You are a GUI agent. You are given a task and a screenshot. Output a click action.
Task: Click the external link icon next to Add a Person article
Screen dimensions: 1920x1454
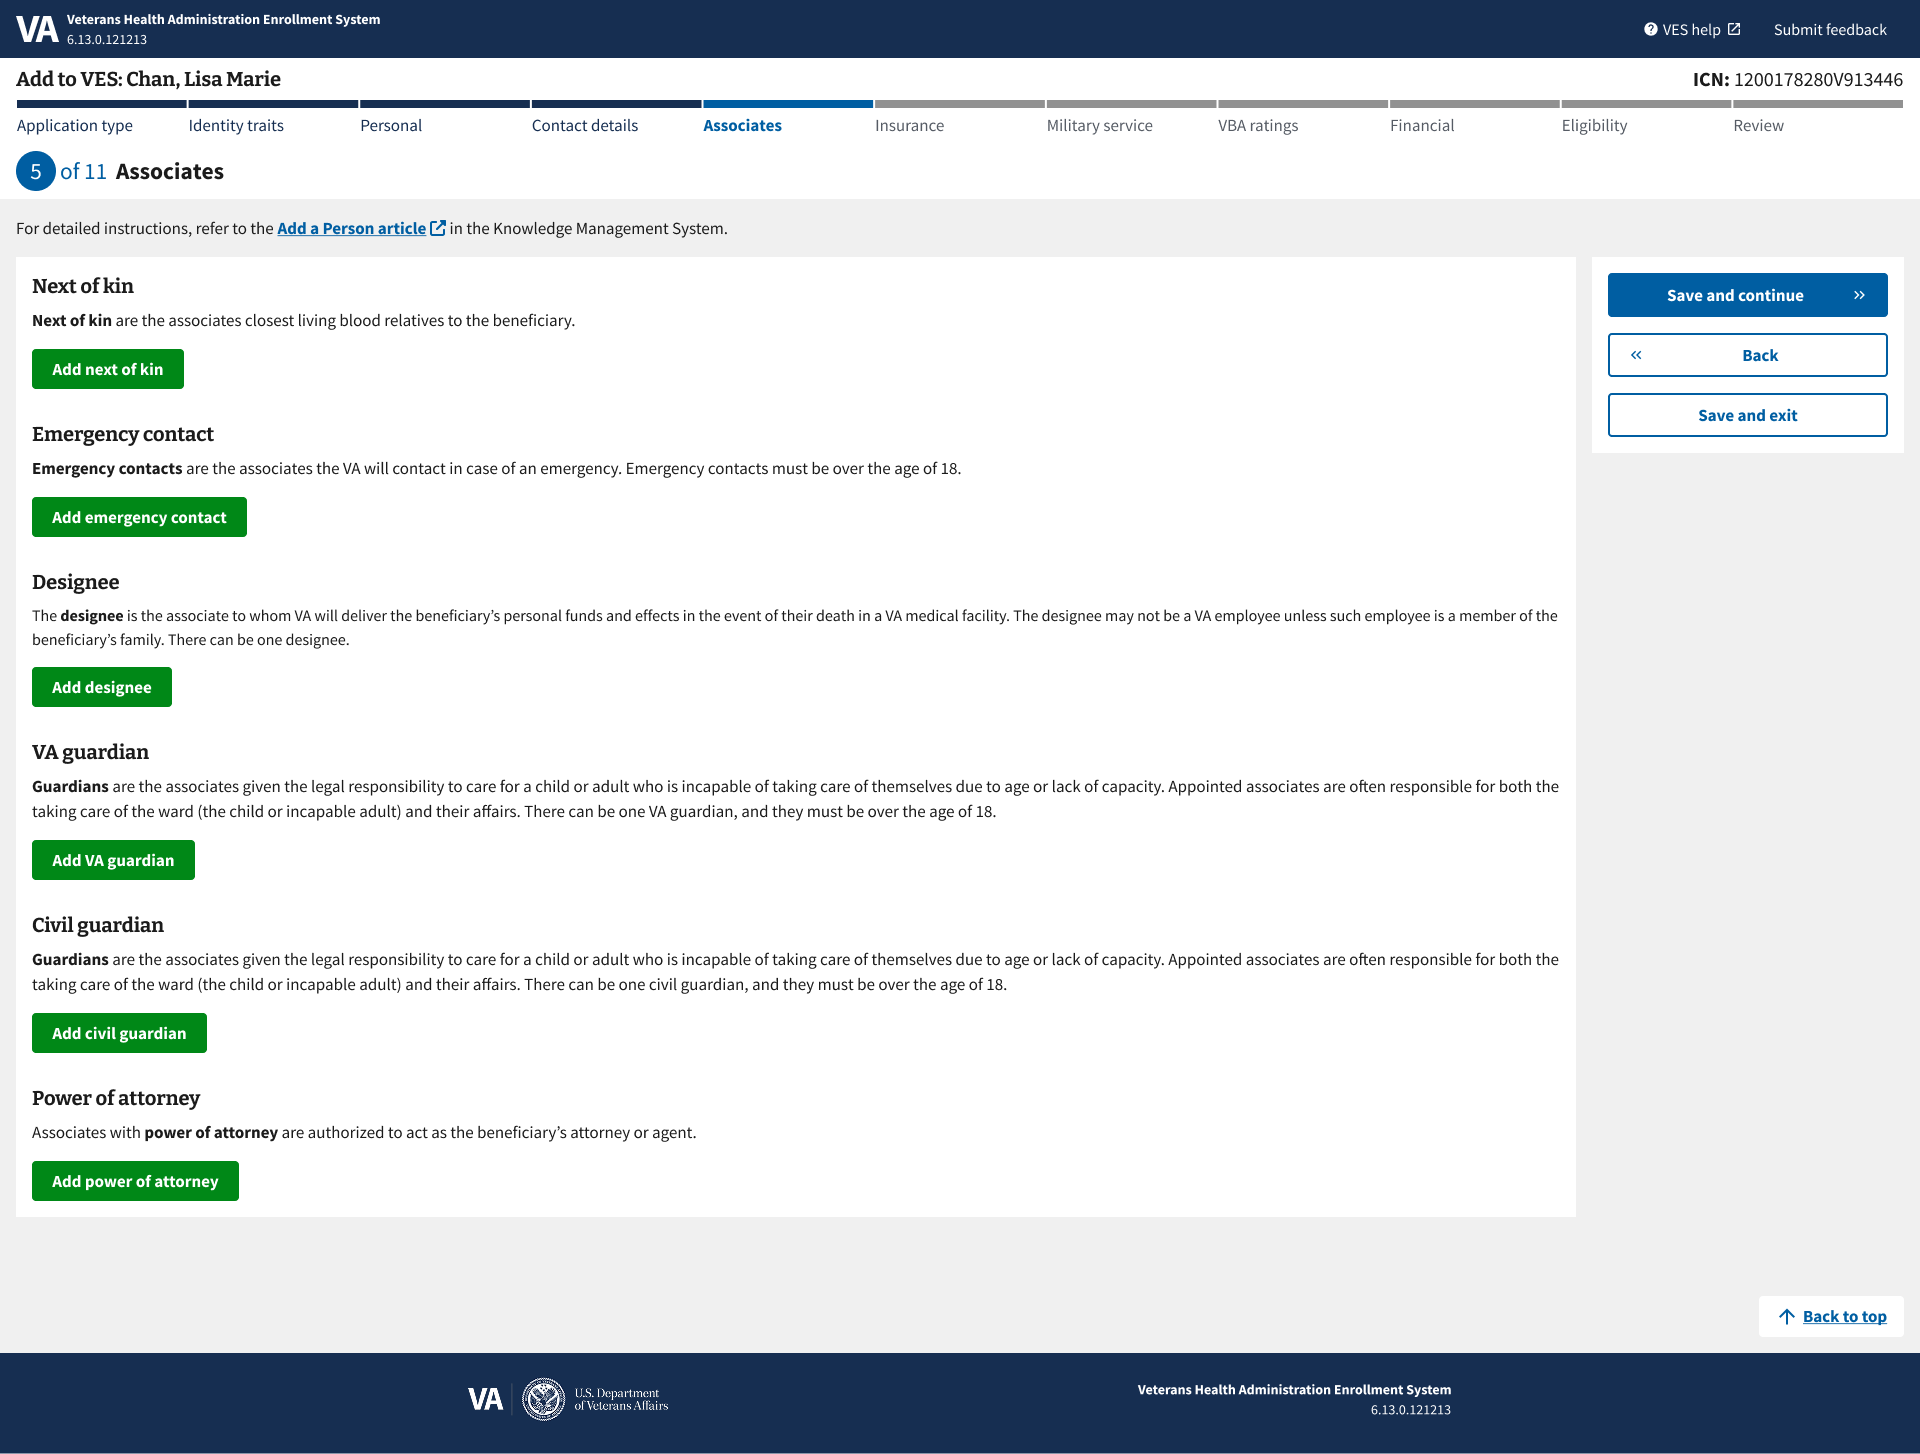click(x=437, y=228)
